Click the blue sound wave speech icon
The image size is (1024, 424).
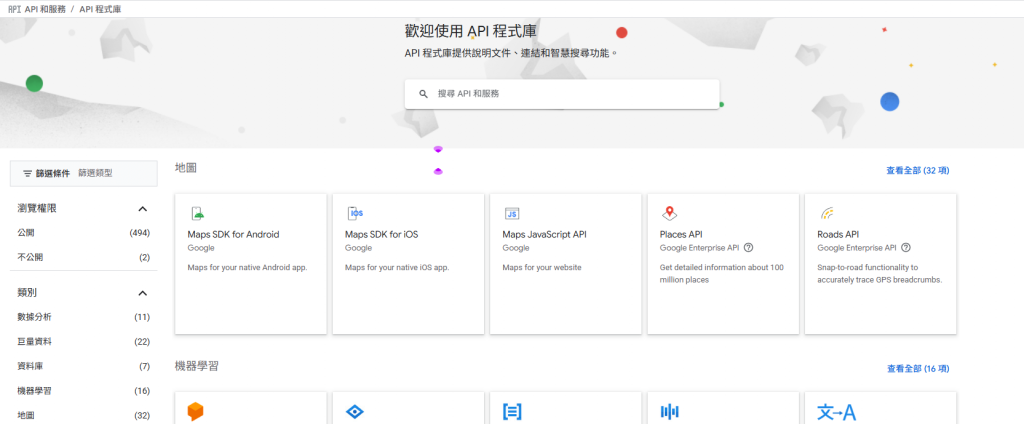tap(669, 412)
